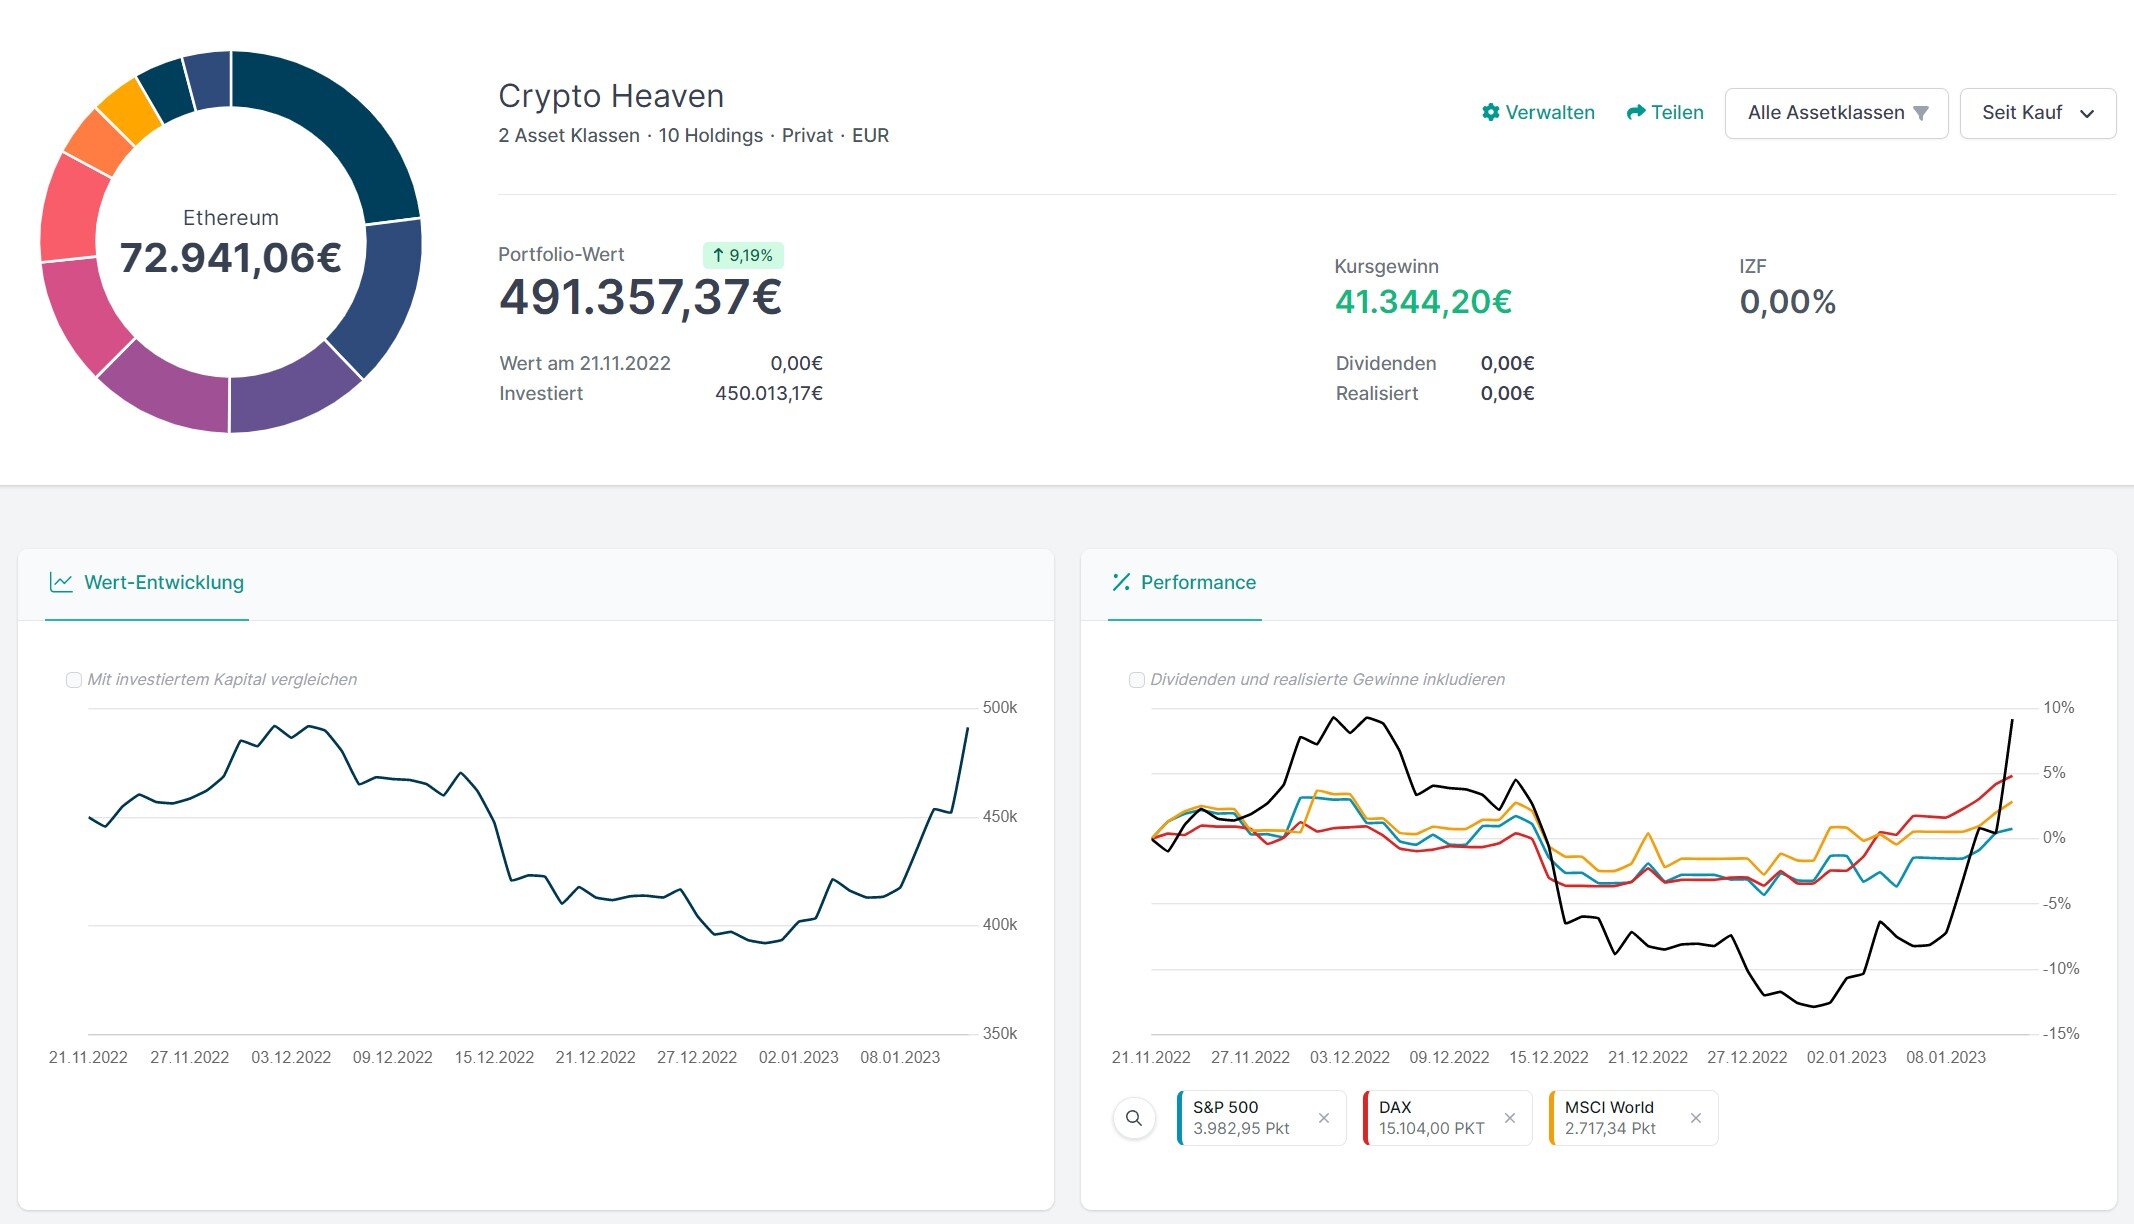Expand the Seit Kauf period dropdown
The width and height of the screenshot is (2134, 1224).
[2037, 113]
